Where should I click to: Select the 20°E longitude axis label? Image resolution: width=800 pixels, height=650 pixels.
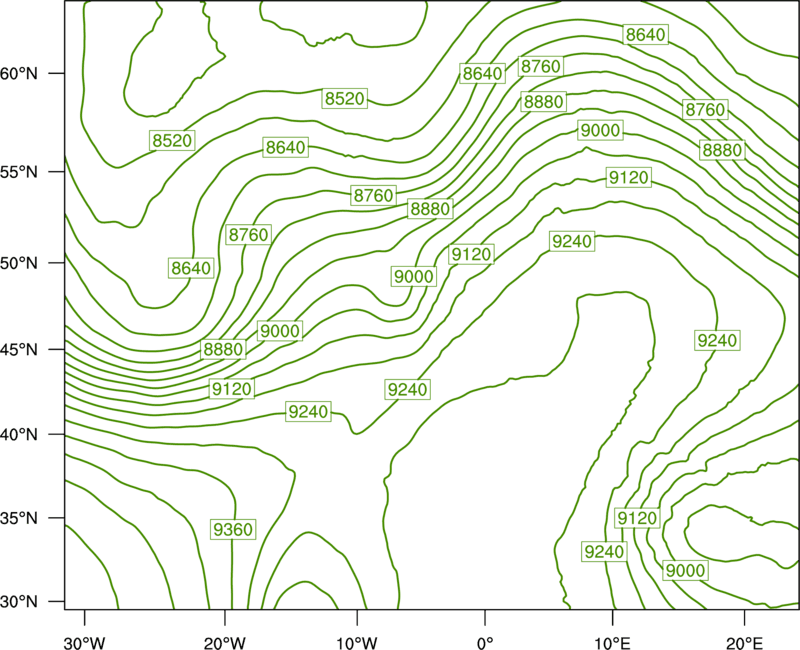[744, 643]
